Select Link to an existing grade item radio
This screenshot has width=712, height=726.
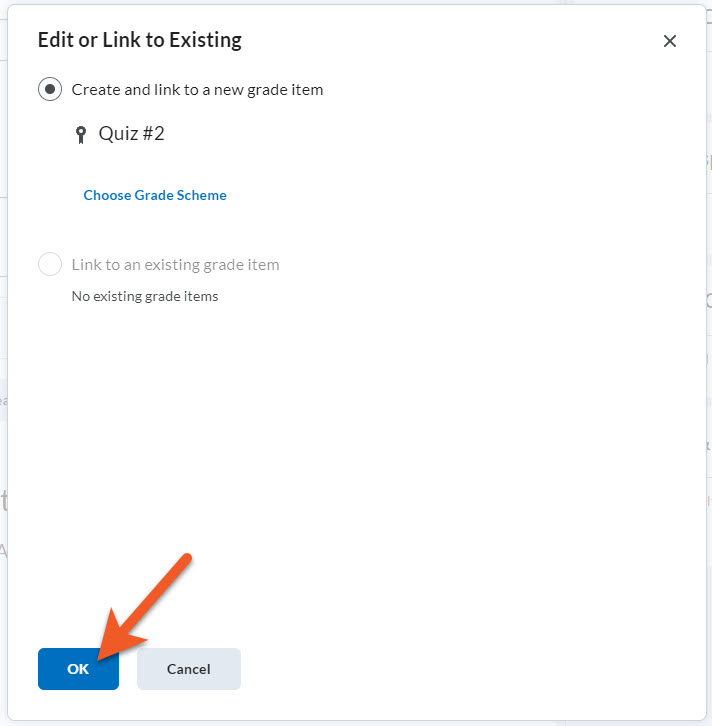click(x=50, y=265)
